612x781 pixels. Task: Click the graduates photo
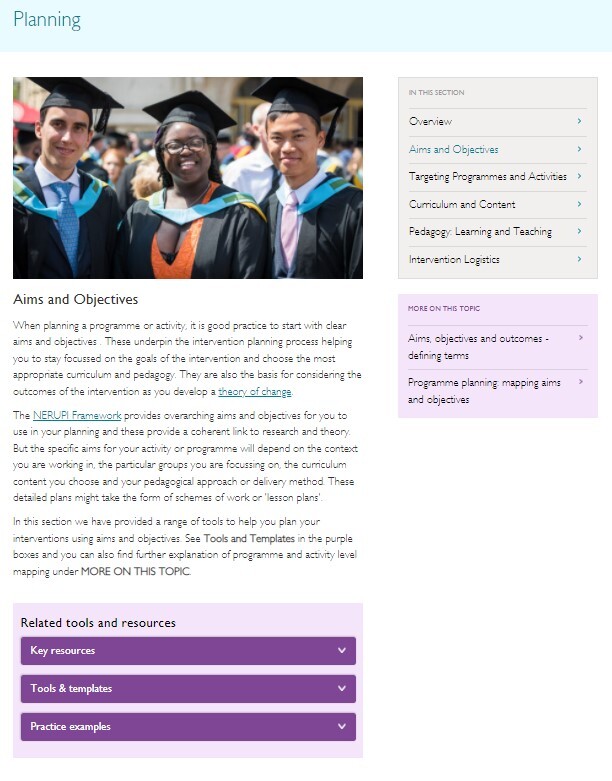click(x=188, y=178)
